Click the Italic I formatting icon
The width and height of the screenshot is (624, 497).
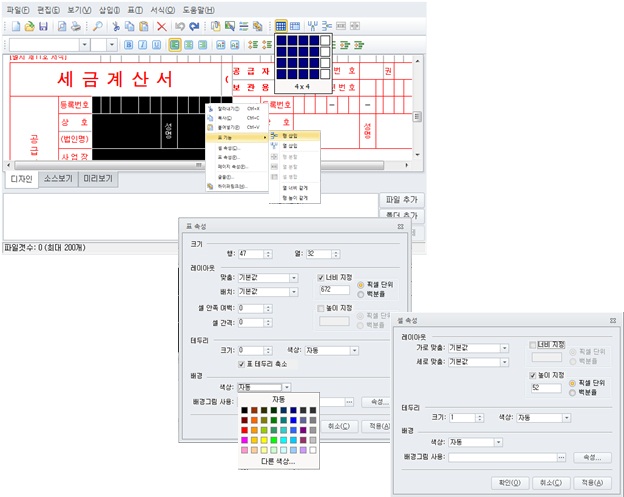(142, 45)
